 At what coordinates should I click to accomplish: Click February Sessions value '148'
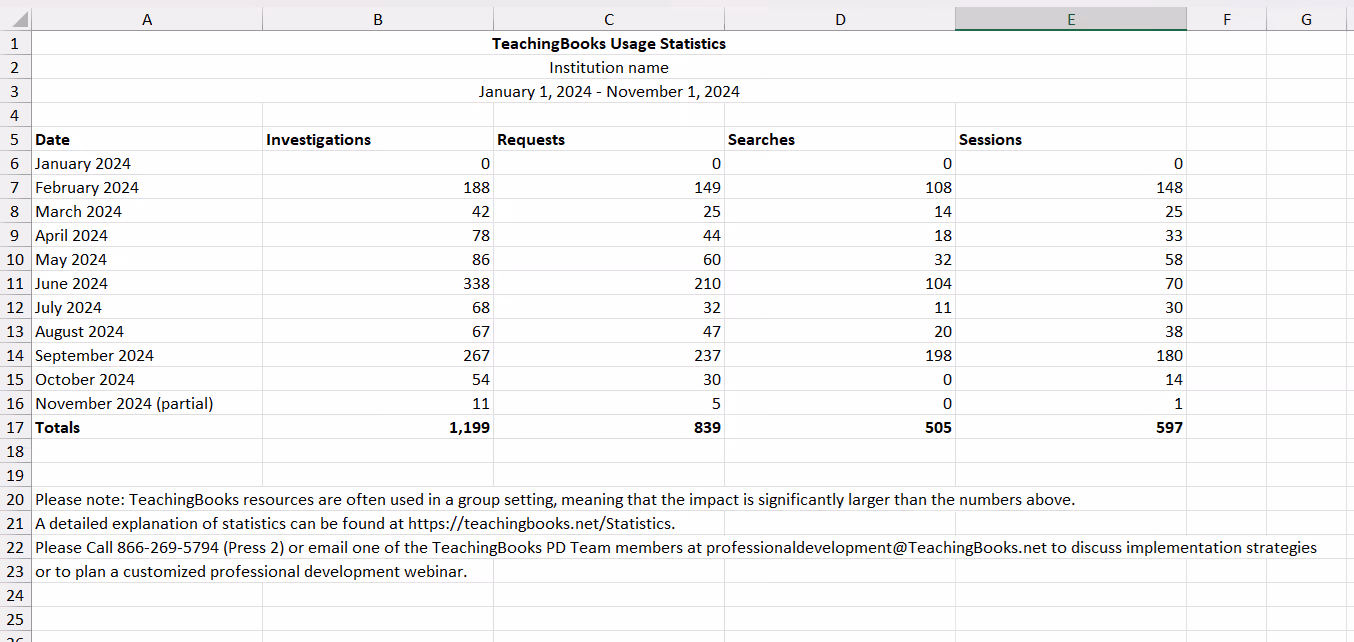(1071, 188)
